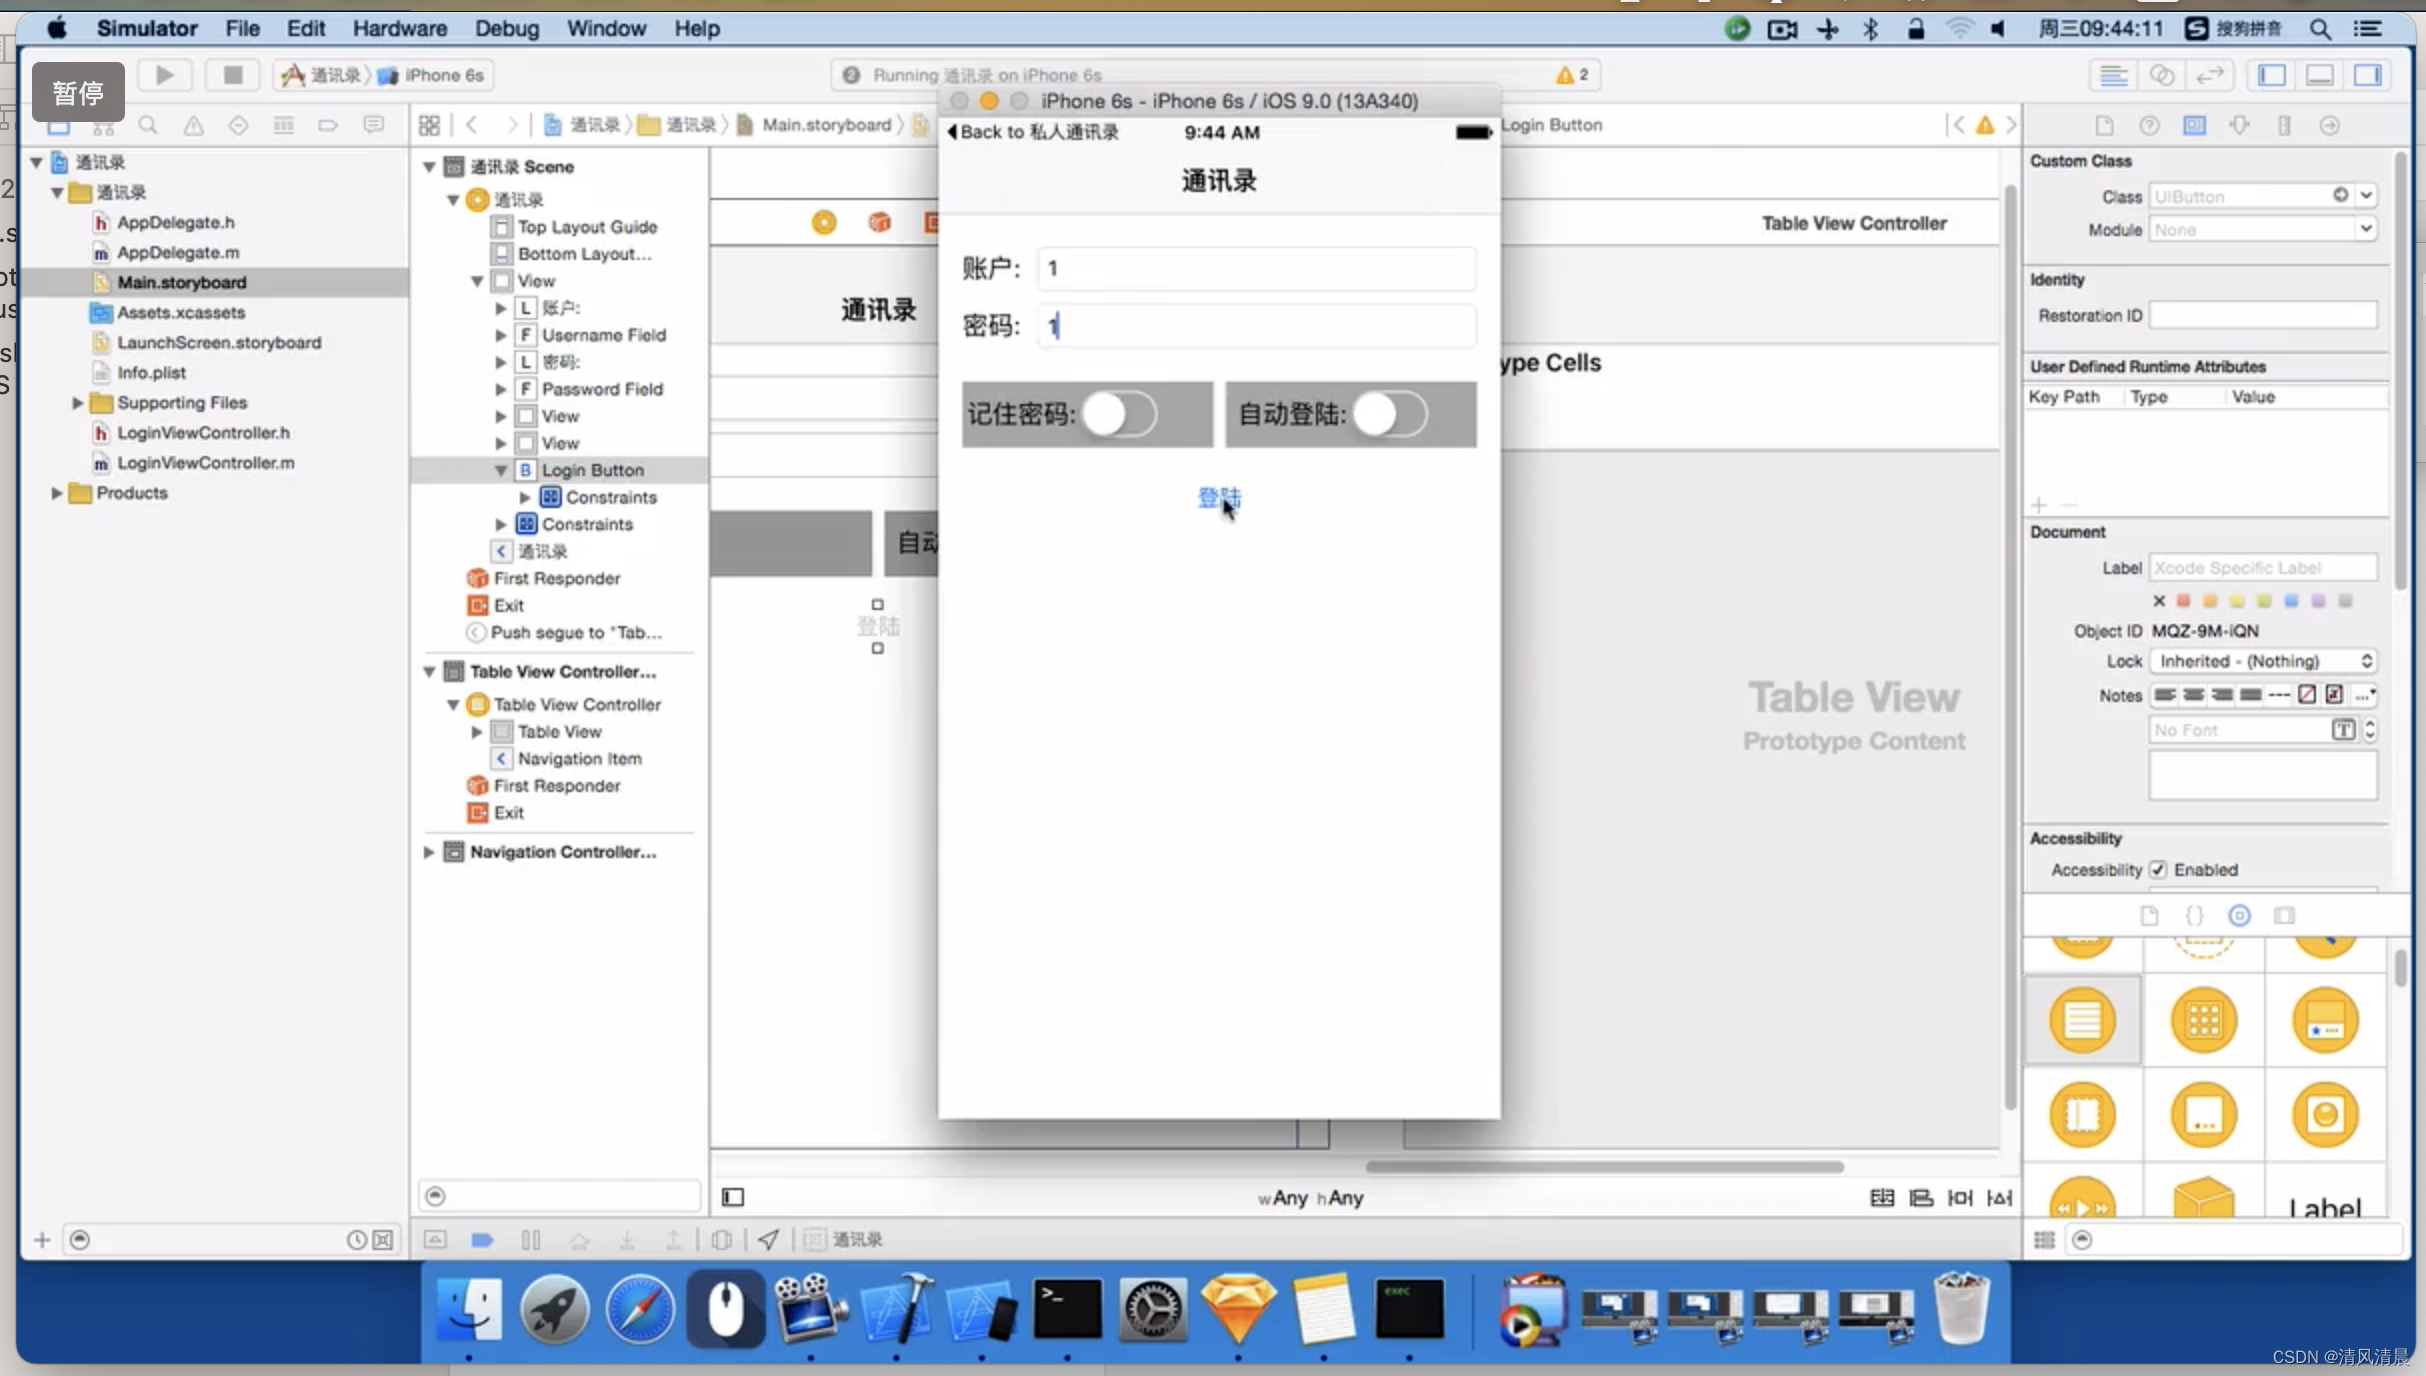
Task: Click the Scheme selector iPhone 6s
Action: 442,73
